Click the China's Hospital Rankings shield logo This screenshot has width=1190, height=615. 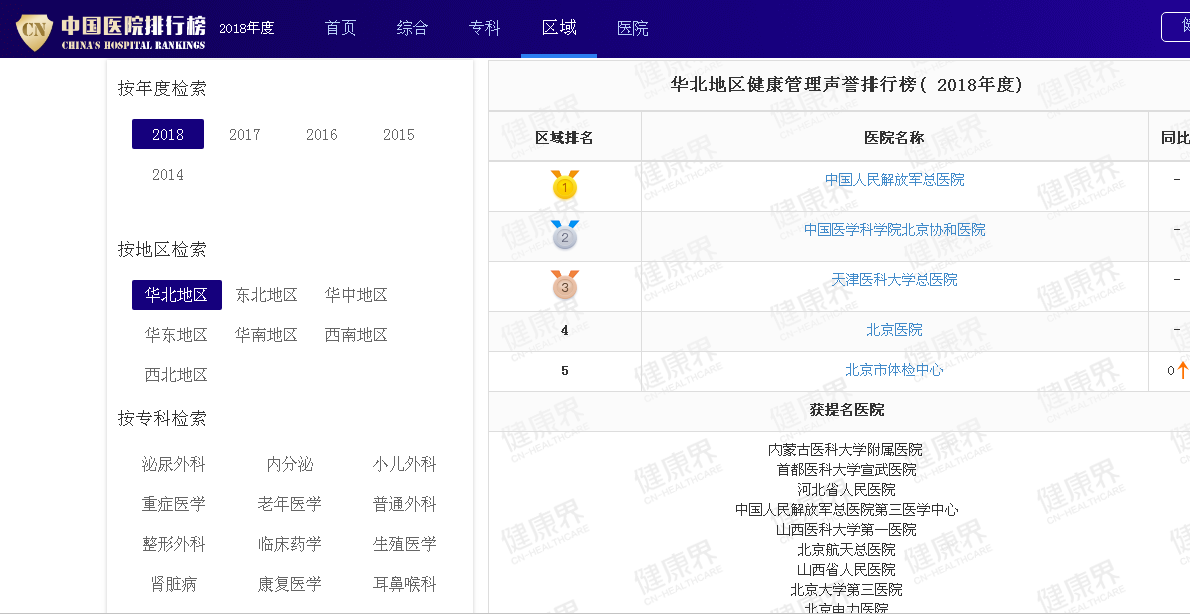pos(34,31)
